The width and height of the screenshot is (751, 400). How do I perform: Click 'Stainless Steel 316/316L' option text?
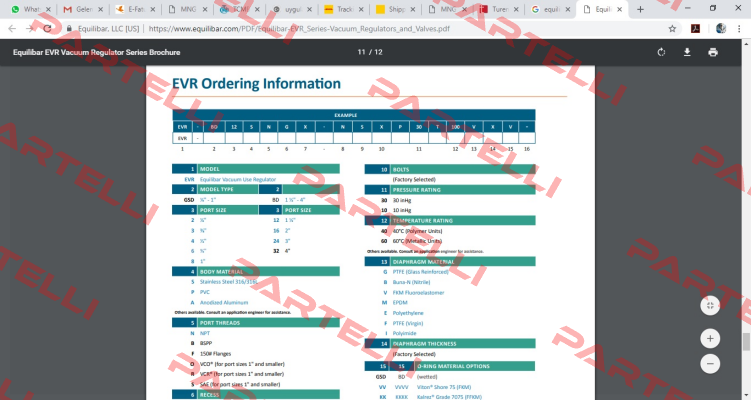tap(228, 282)
